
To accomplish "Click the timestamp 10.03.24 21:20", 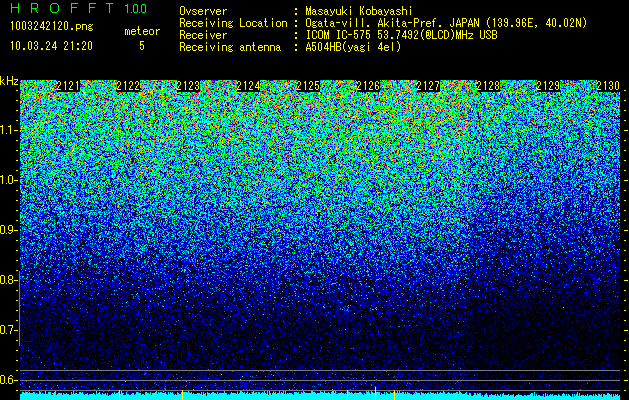I will [x=51, y=46].
